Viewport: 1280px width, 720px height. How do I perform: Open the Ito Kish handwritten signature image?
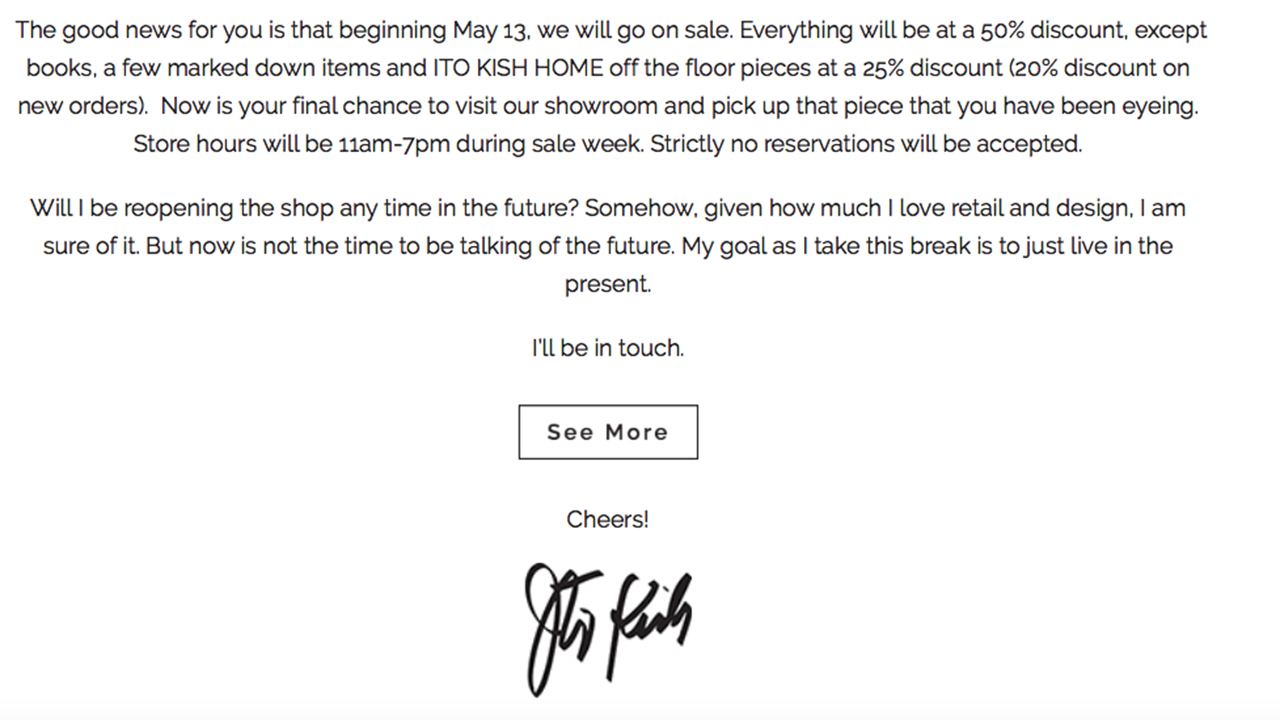point(608,629)
